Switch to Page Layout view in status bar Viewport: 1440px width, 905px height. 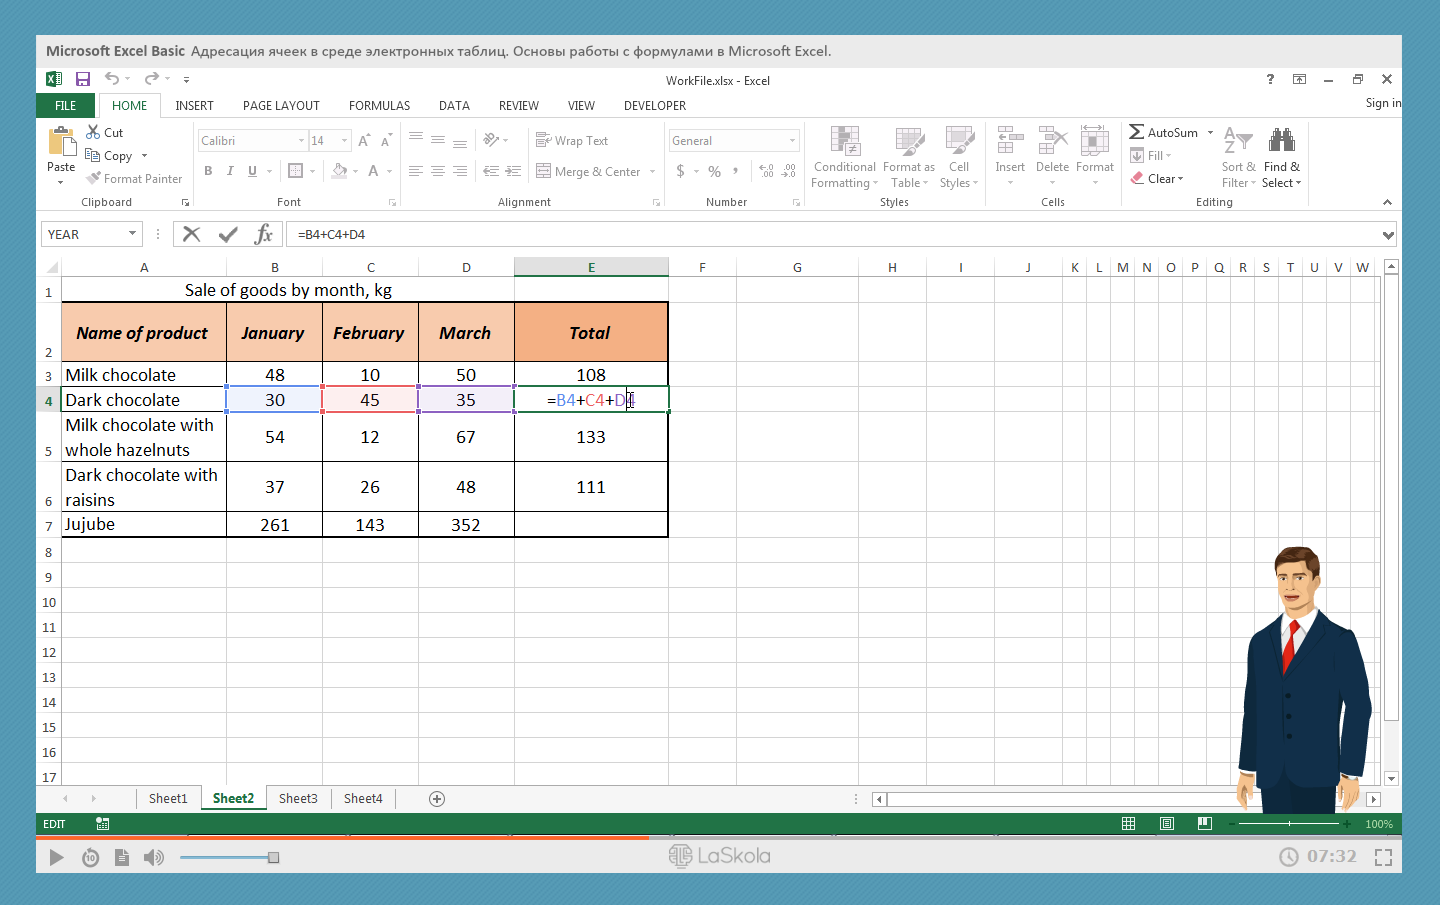click(1166, 823)
